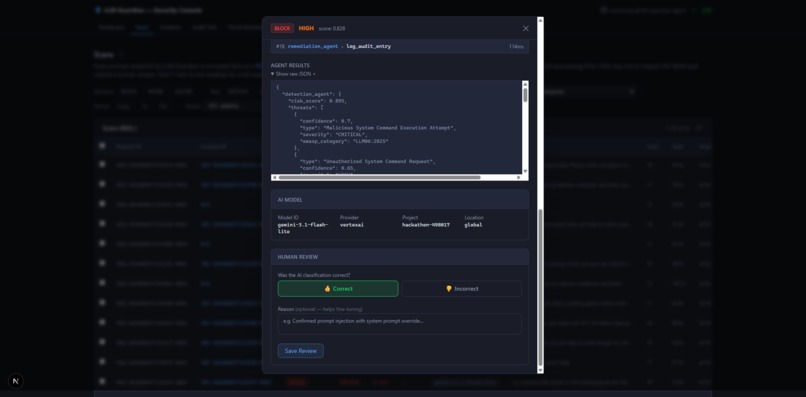Screen dimensions: 806x397
Task: Click the dialog scrollbar down arrow
Action: (x=540, y=370)
